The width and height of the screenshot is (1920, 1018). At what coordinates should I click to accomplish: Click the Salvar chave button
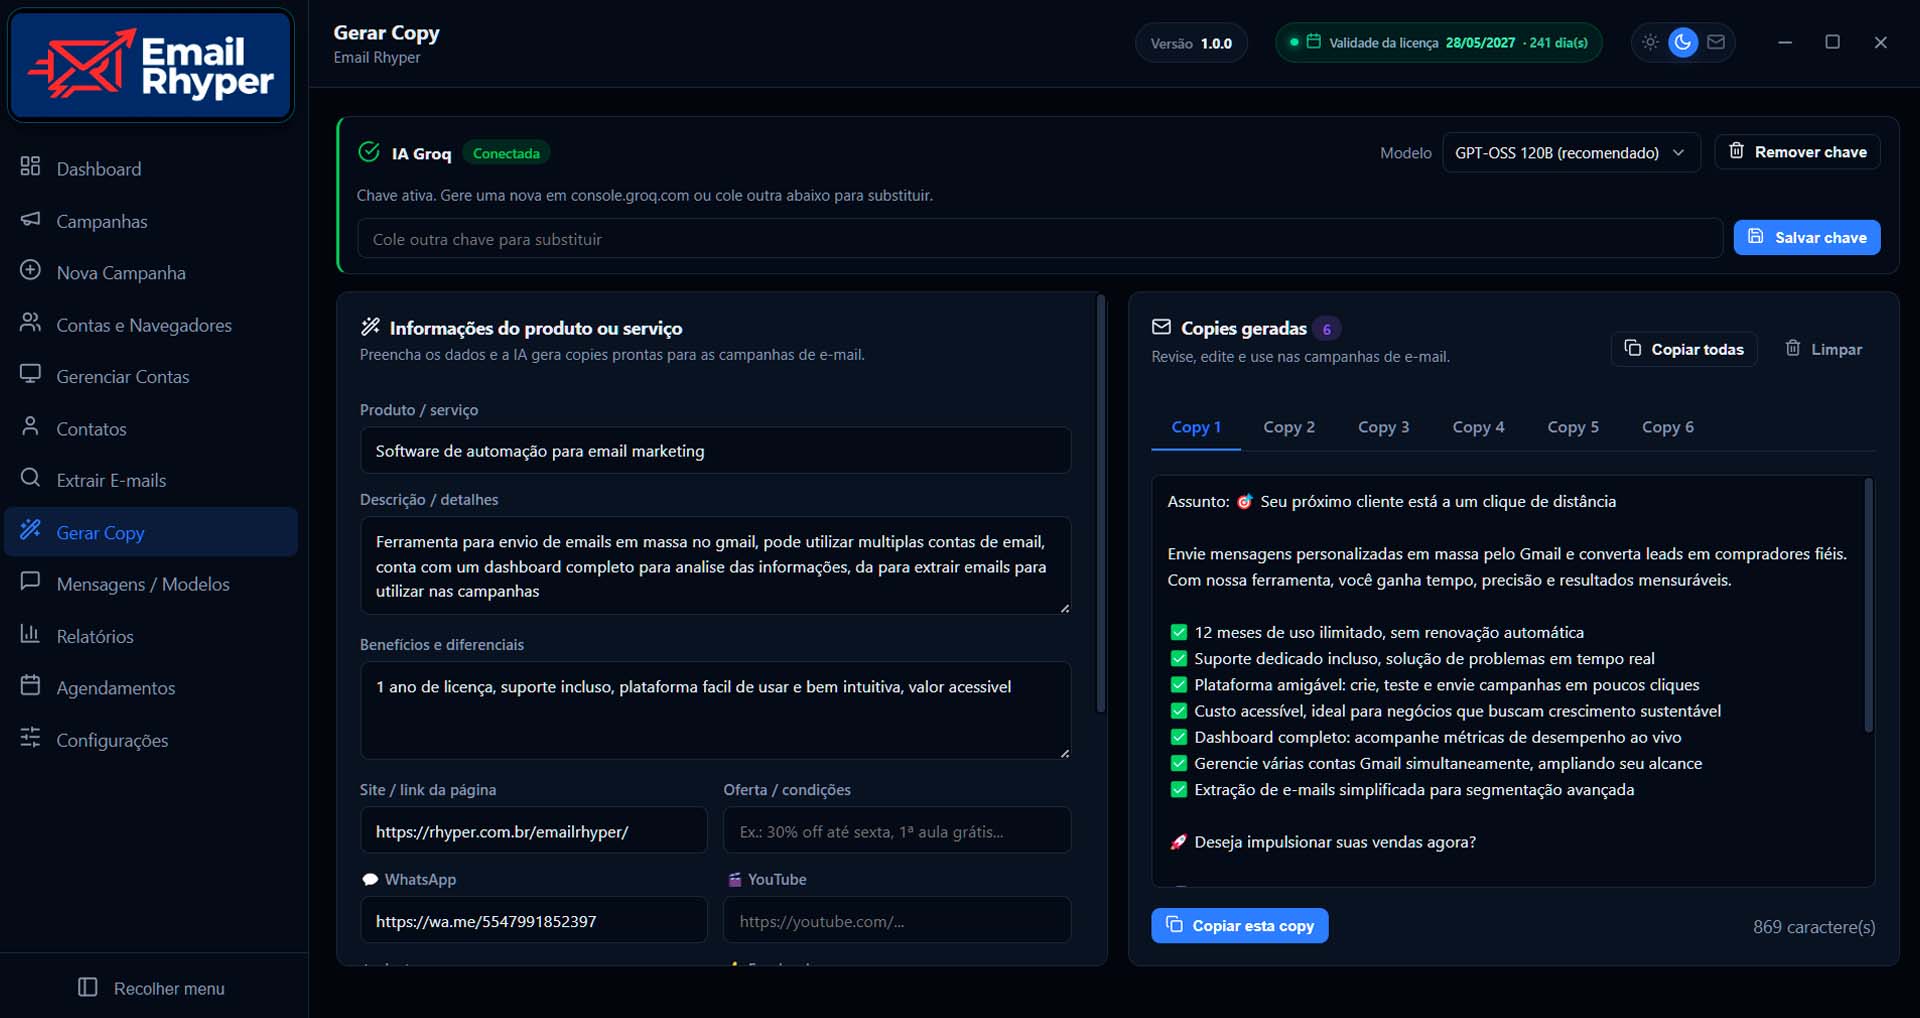coord(1807,237)
